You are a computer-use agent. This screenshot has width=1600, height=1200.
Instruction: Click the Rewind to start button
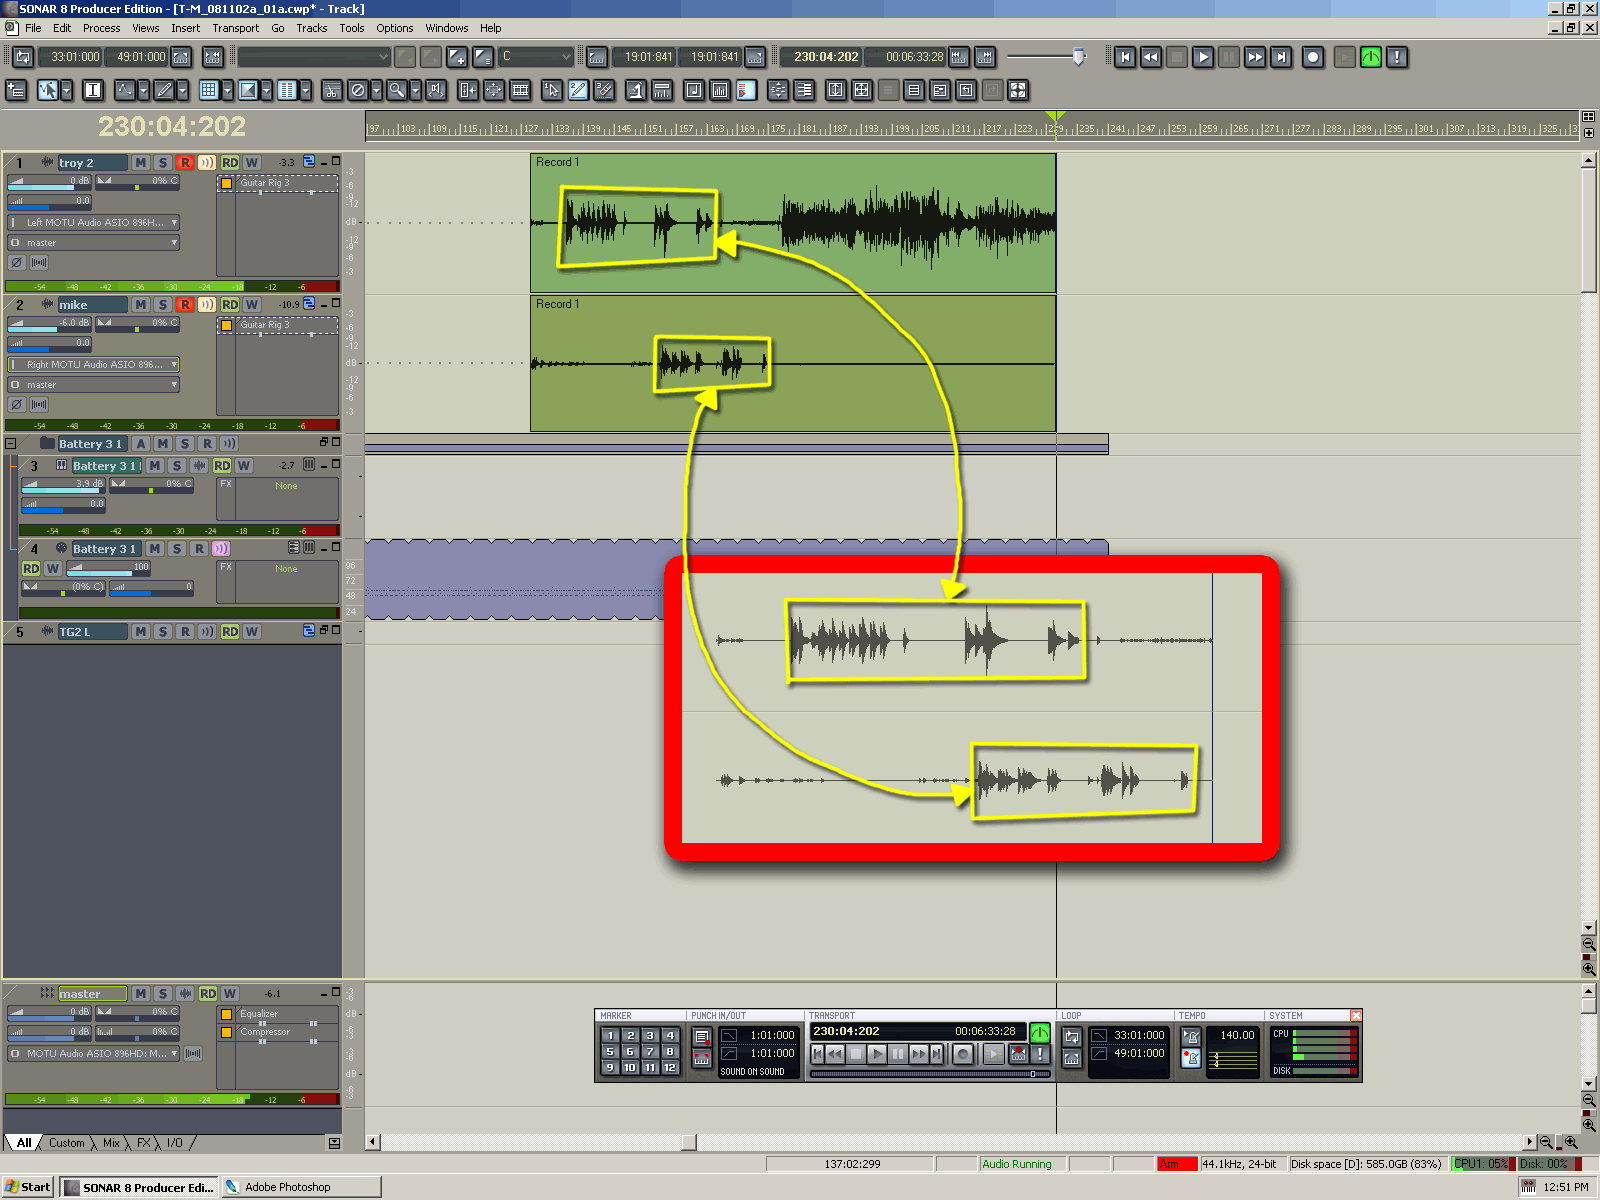tap(1125, 57)
